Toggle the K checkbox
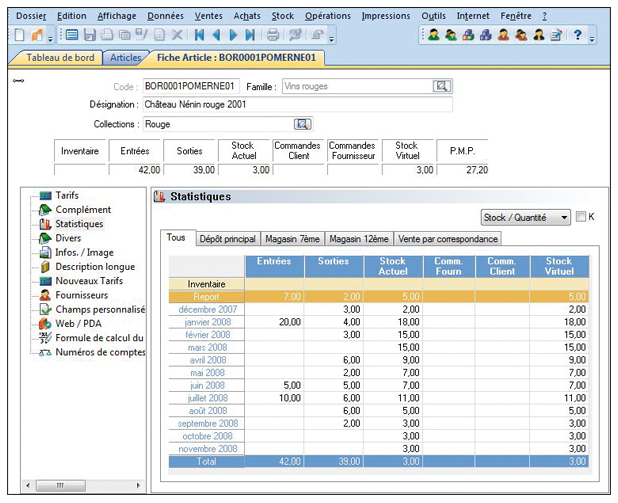Screen dimensions: 618x503 tap(581, 217)
